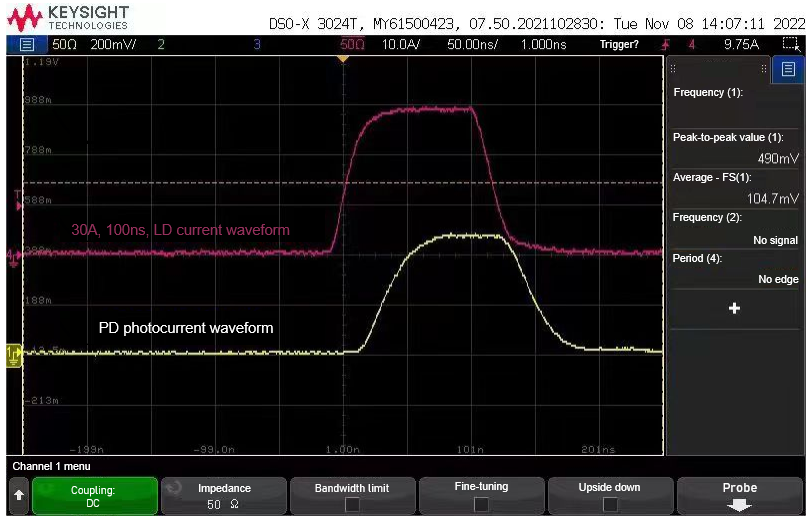Select the yellow channel 1 ground marker
The height and width of the screenshot is (519, 809).
[13, 352]
